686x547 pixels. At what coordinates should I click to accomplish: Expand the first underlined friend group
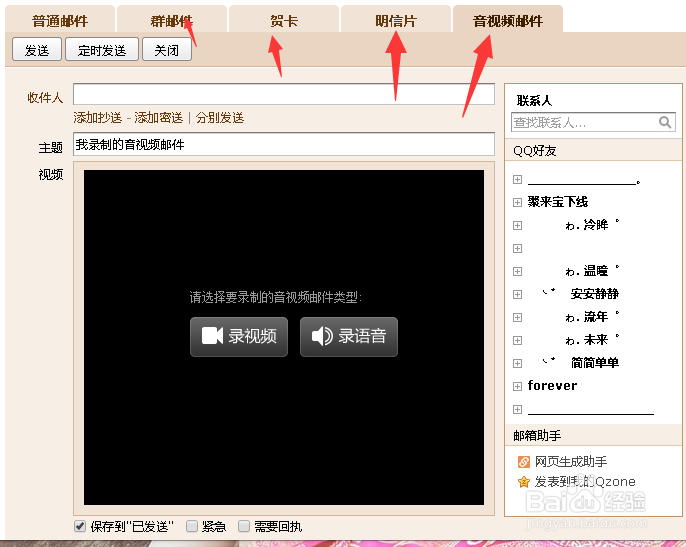pos(518,179)
